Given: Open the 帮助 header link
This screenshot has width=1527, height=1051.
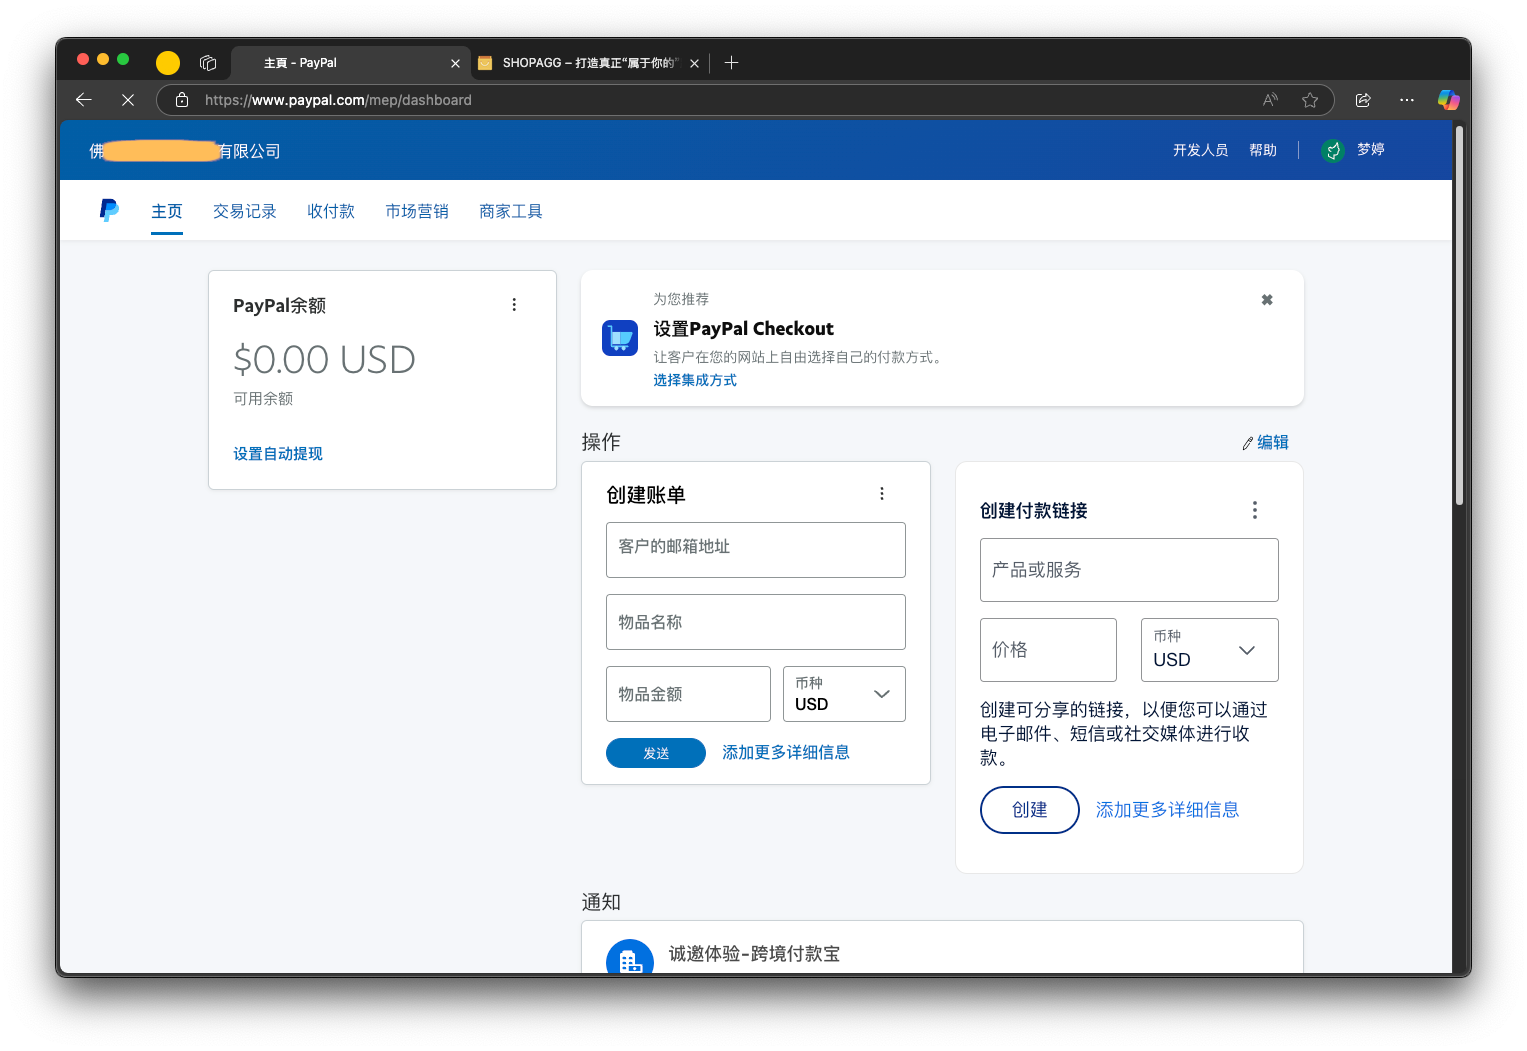Looking at the screenshot, I should pyautogui.click(x=1263, y=150).
